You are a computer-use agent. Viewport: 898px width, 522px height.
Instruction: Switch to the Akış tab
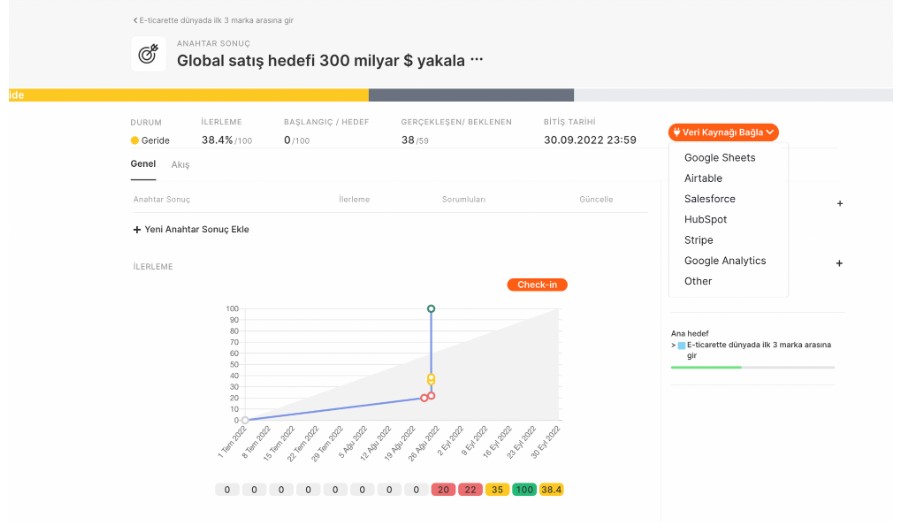(180, 164)
